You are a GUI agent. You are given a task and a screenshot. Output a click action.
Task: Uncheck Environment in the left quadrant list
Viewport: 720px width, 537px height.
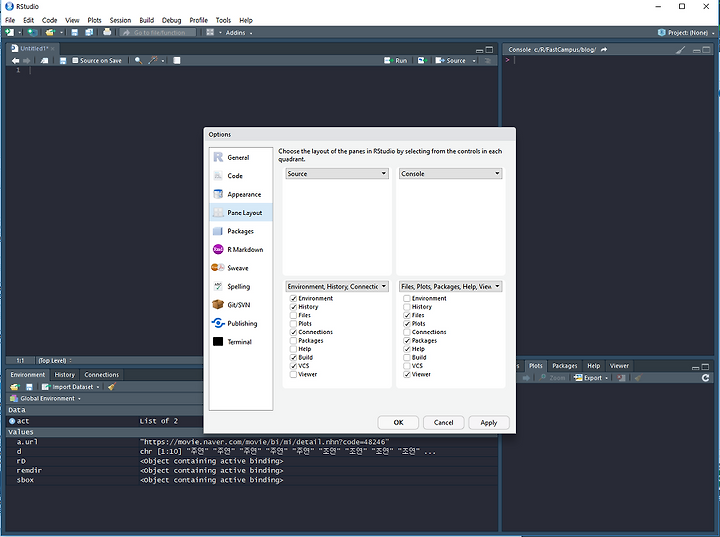coord(293,299)
